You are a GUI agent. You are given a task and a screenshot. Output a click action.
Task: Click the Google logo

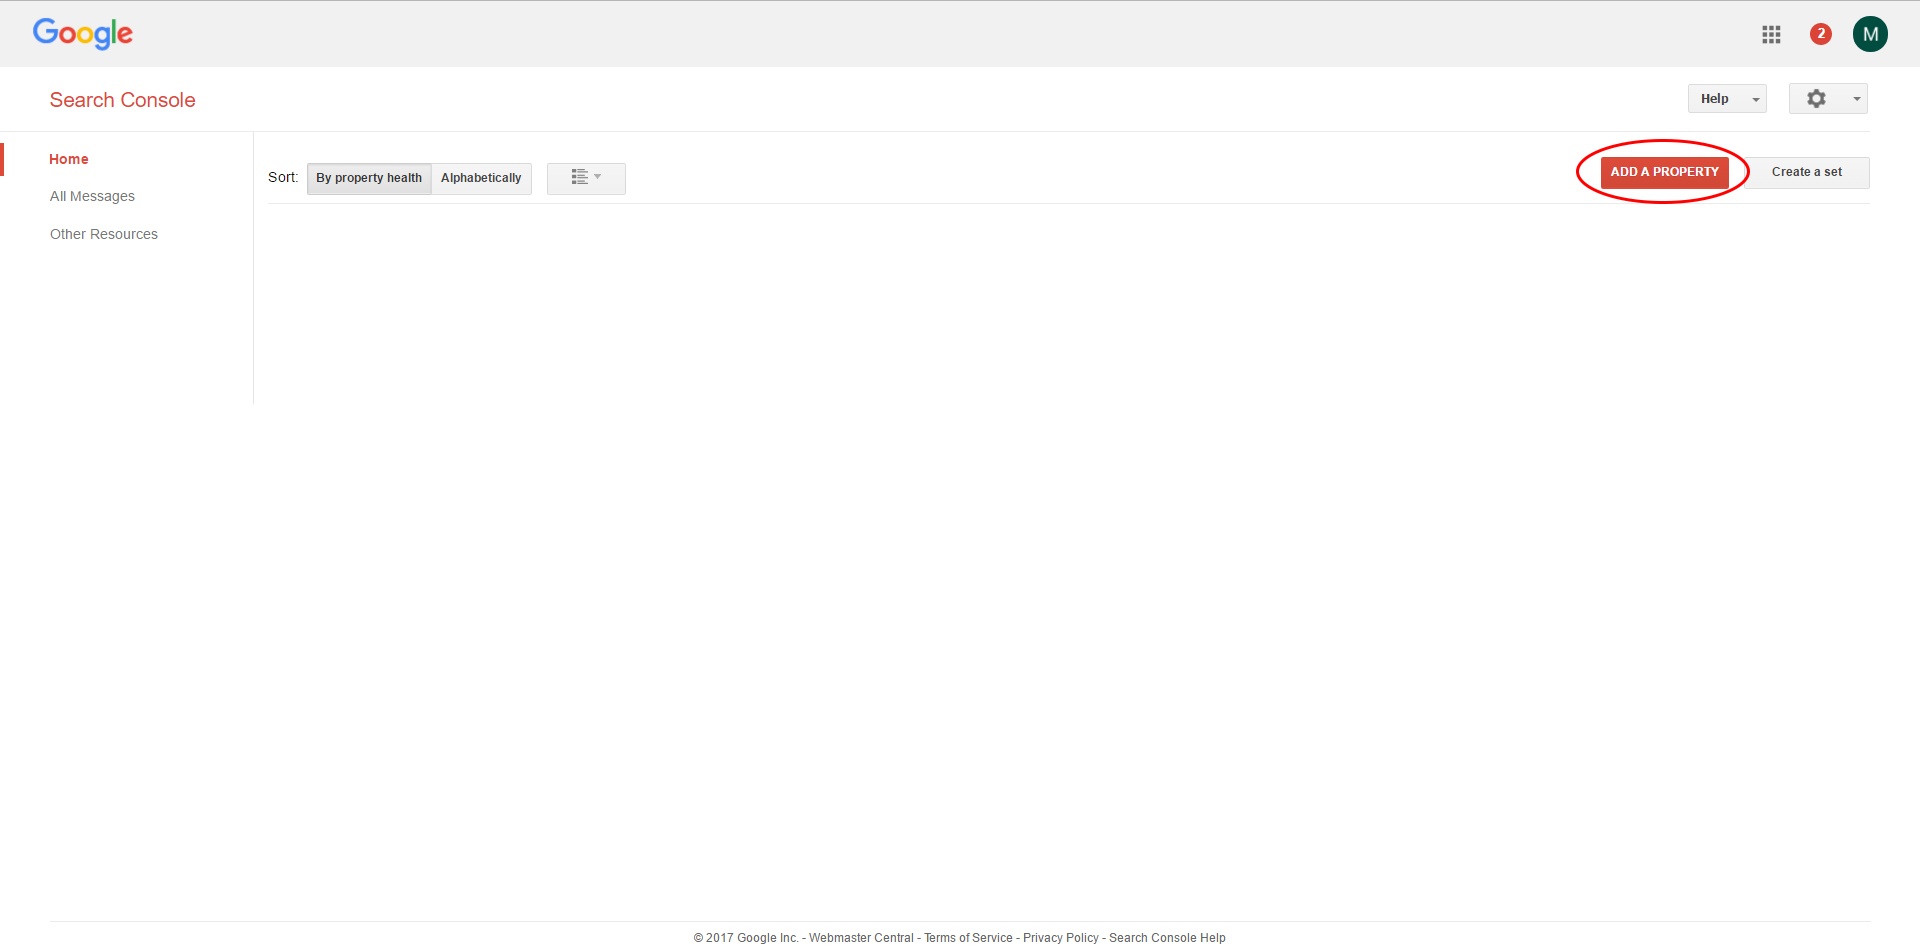(83, 34)
